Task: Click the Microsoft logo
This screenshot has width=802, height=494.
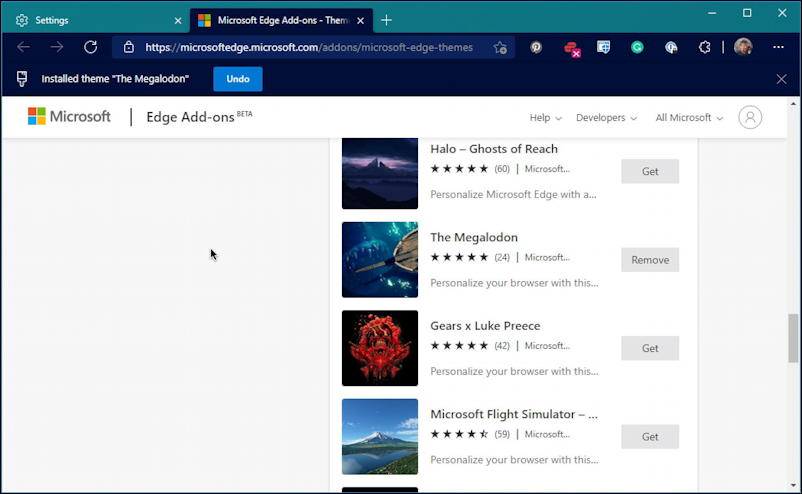Action: [69, 117]
